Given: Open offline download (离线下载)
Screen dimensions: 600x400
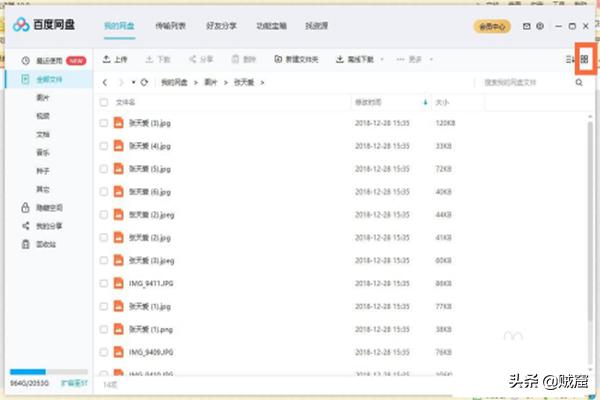Looking at the screenshot, I should coord(354,60).
